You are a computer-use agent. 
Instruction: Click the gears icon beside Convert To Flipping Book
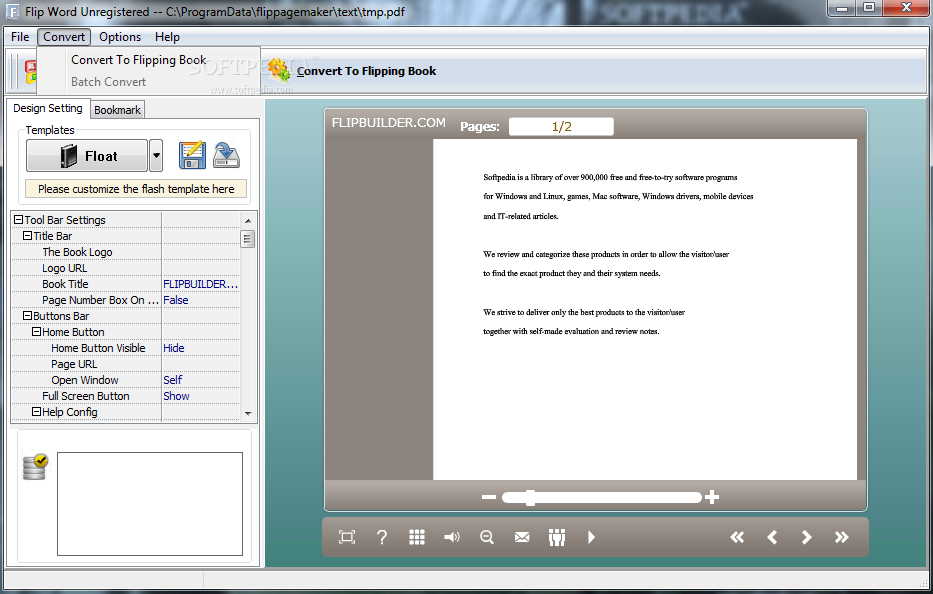(x=278, y=70)
